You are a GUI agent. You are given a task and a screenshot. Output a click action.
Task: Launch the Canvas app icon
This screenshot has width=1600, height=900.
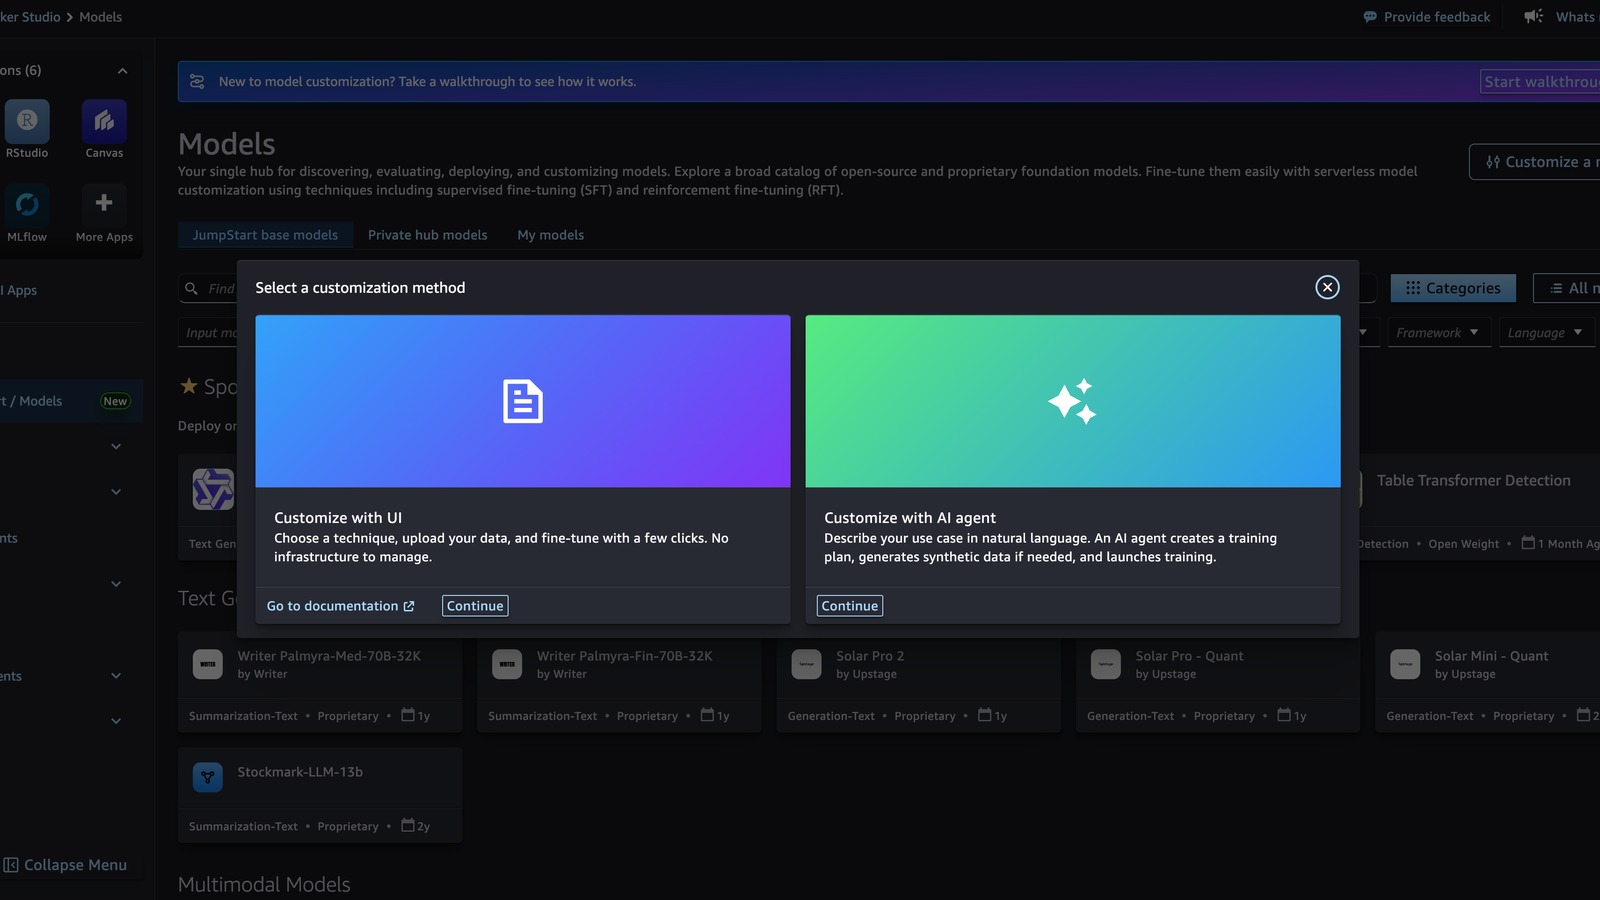(104, 121)
